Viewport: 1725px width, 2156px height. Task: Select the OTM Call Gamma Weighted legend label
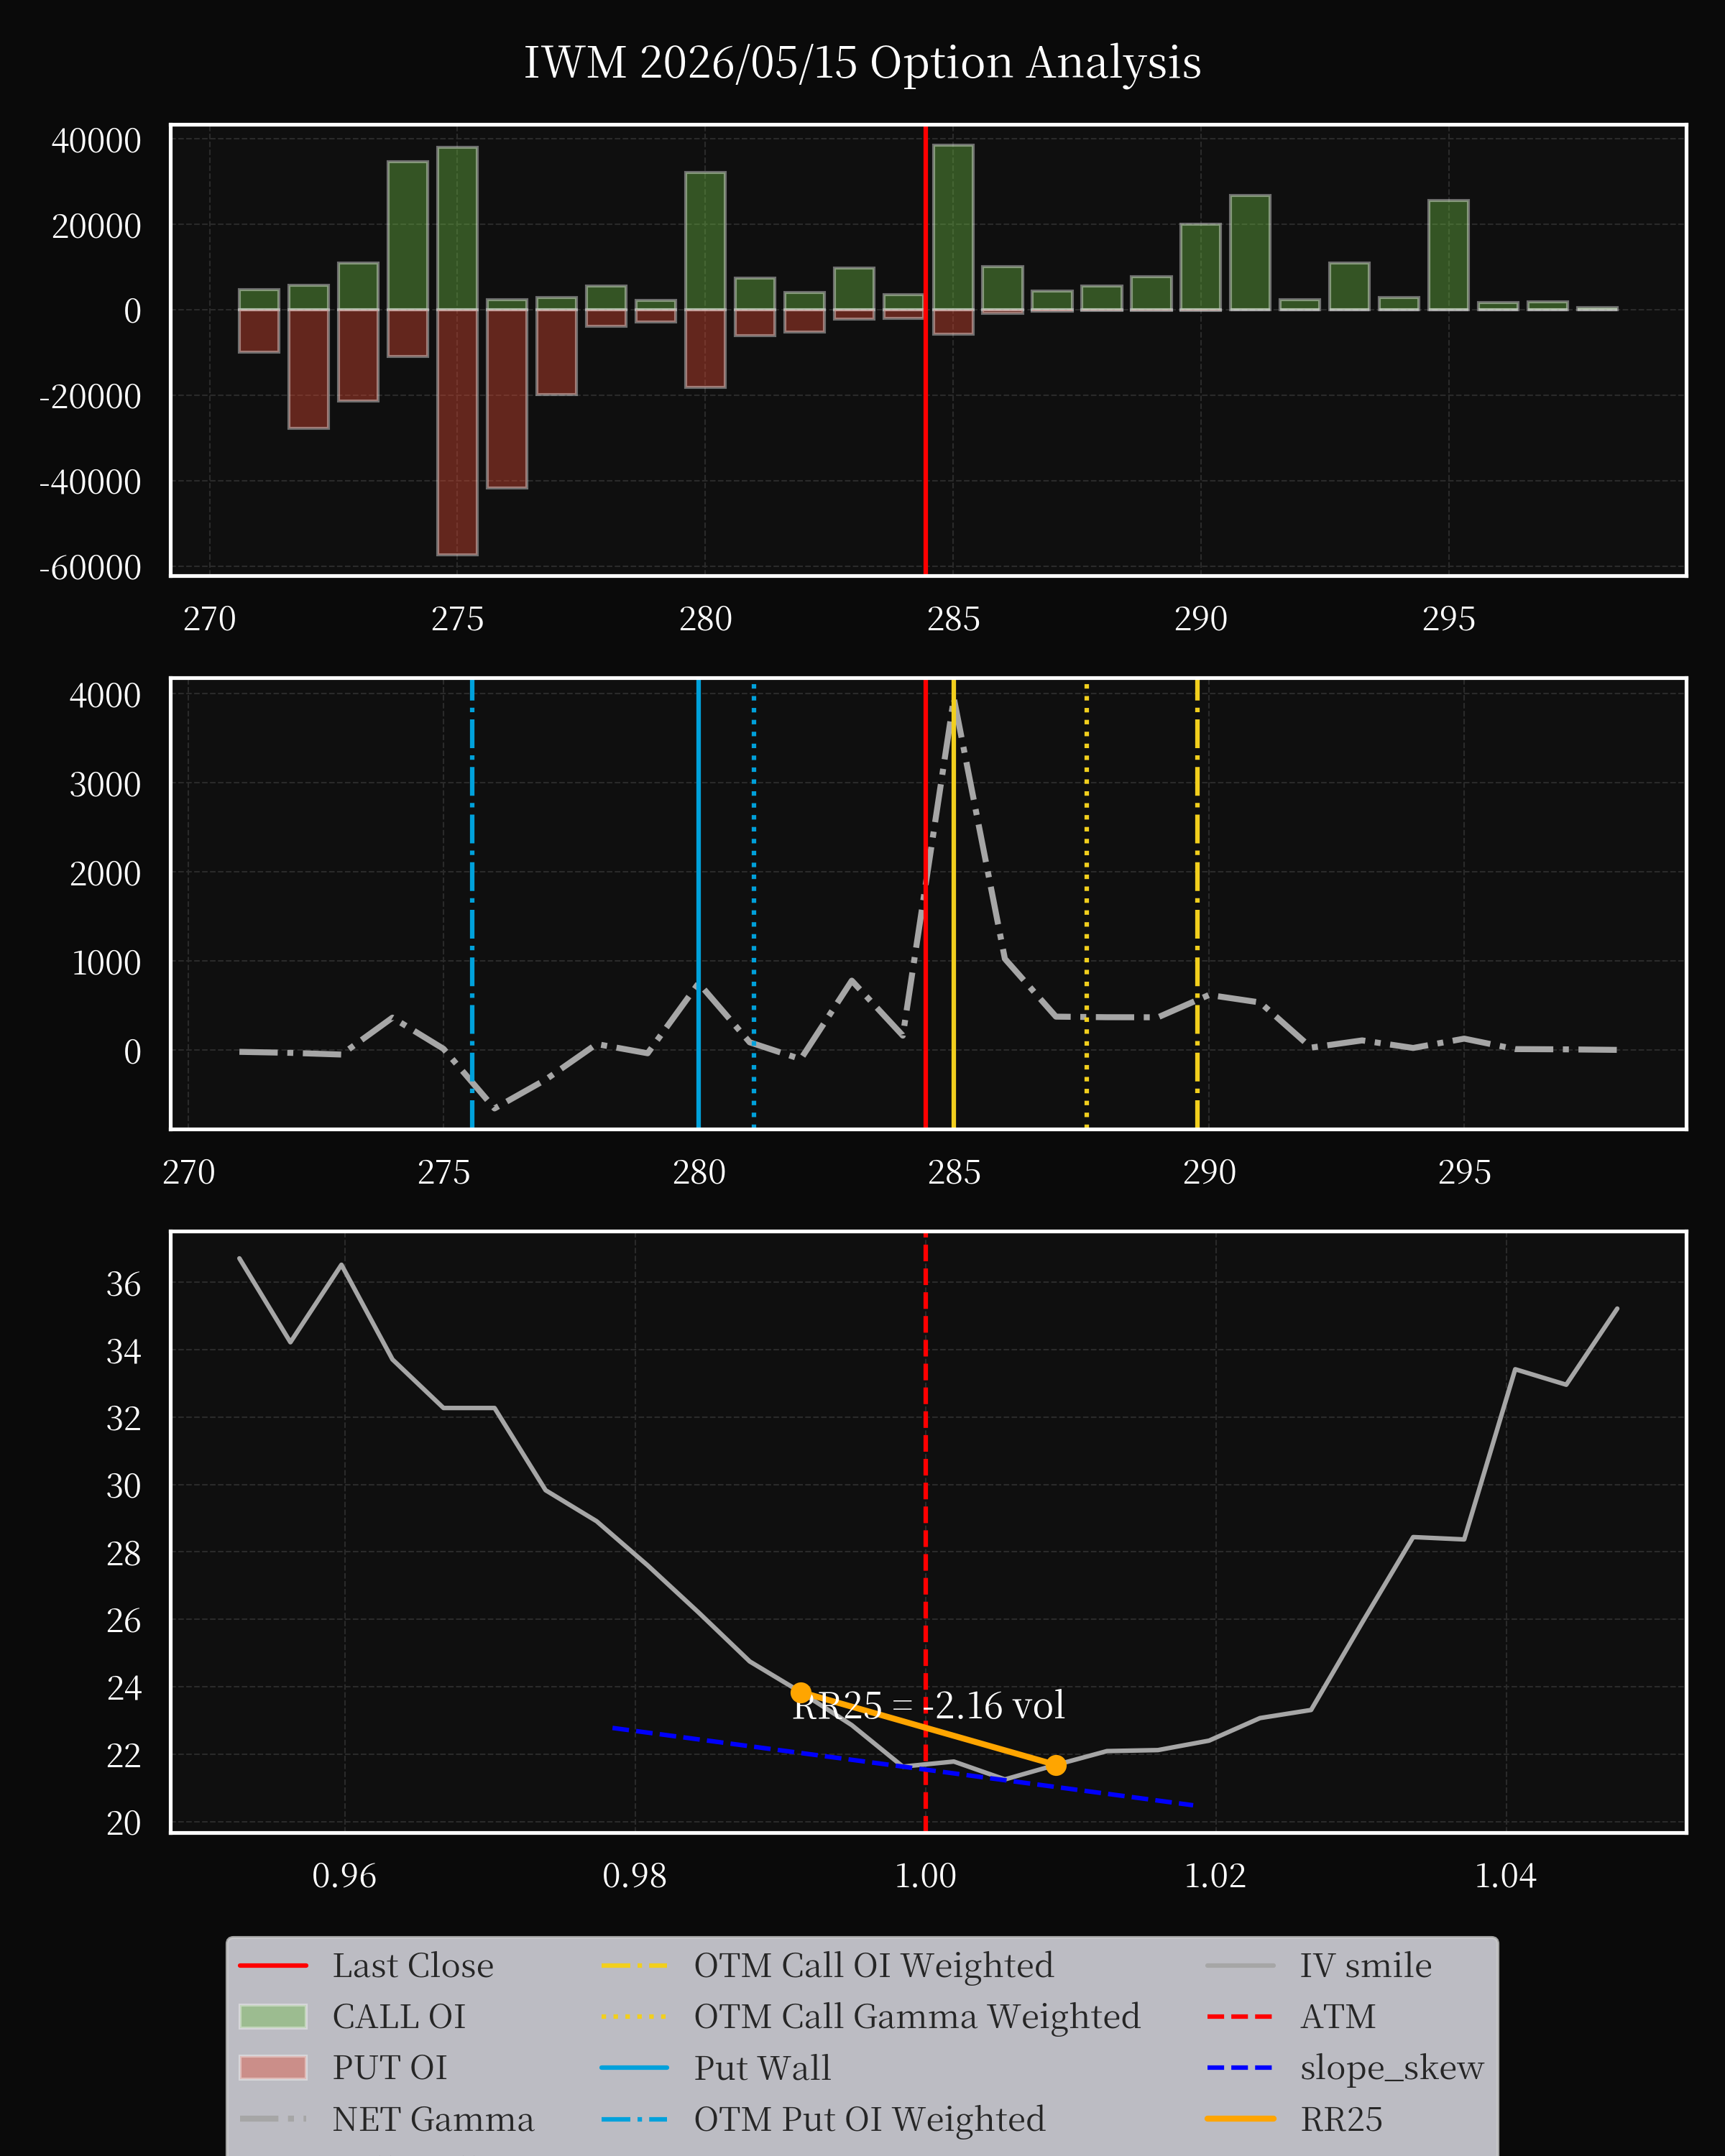point(917,2017)
